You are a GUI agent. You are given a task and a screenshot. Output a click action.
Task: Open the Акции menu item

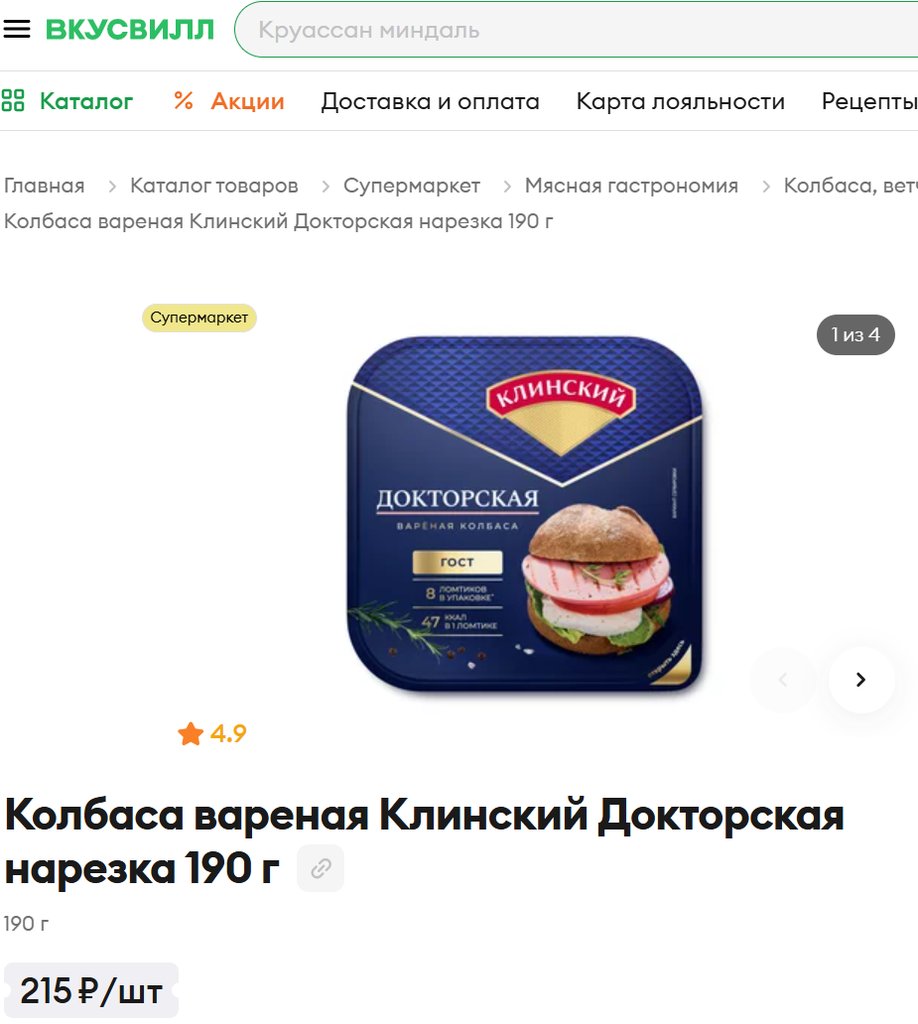[x=247, y=101]
